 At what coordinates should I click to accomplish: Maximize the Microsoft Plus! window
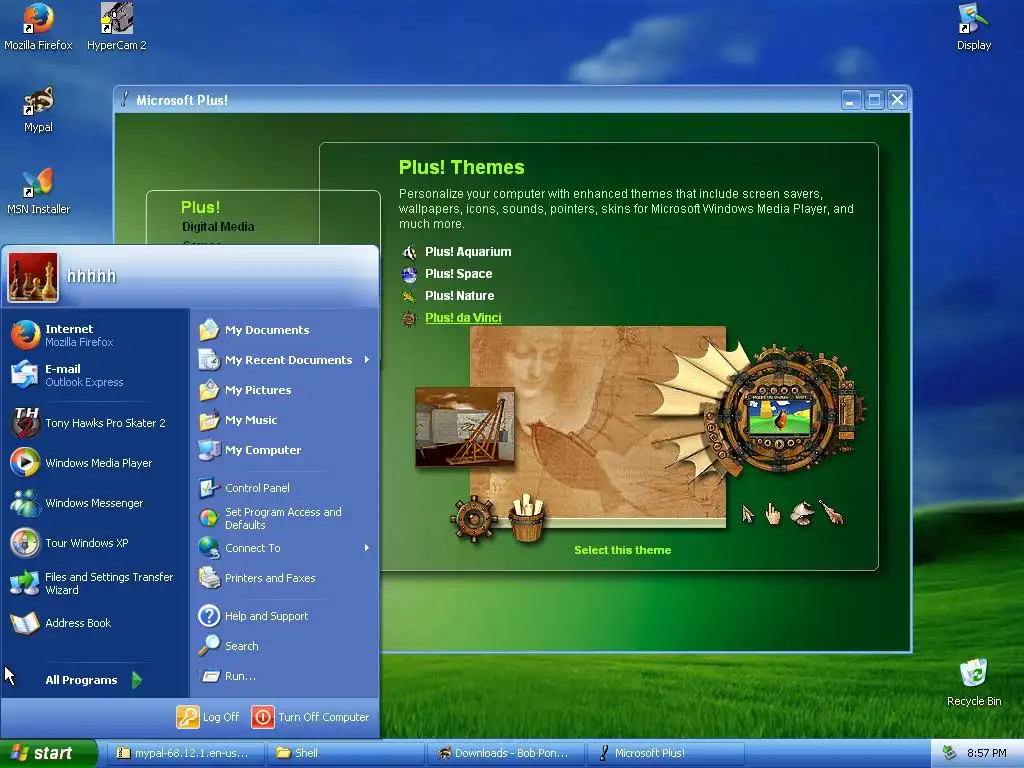pyautogui.click(x=874, y=100)
